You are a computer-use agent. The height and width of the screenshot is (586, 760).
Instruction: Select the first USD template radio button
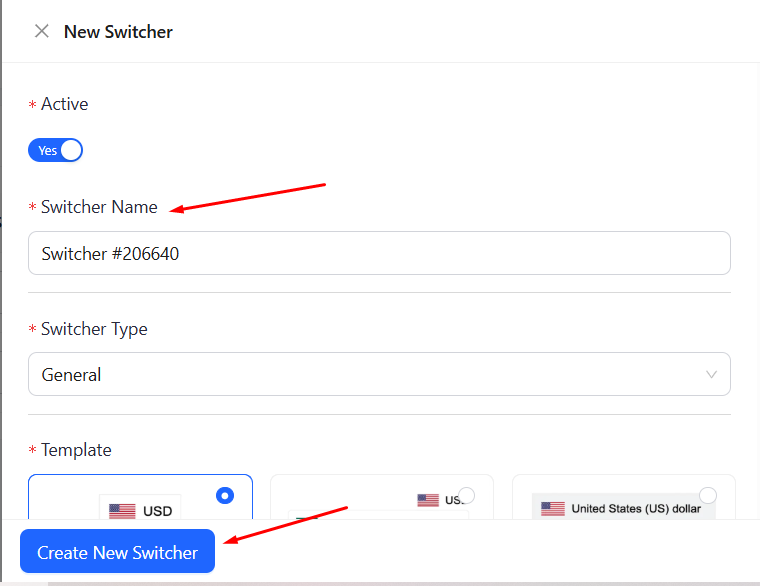(x=225, y=495)
